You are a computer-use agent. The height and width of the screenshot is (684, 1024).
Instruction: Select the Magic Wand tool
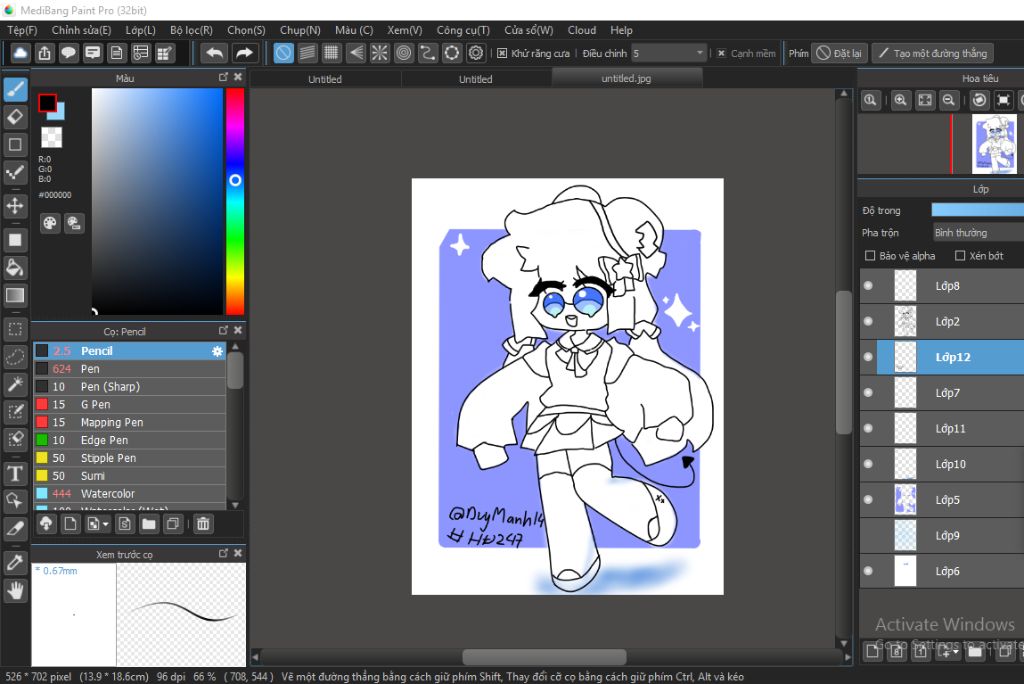click(16, 384)
